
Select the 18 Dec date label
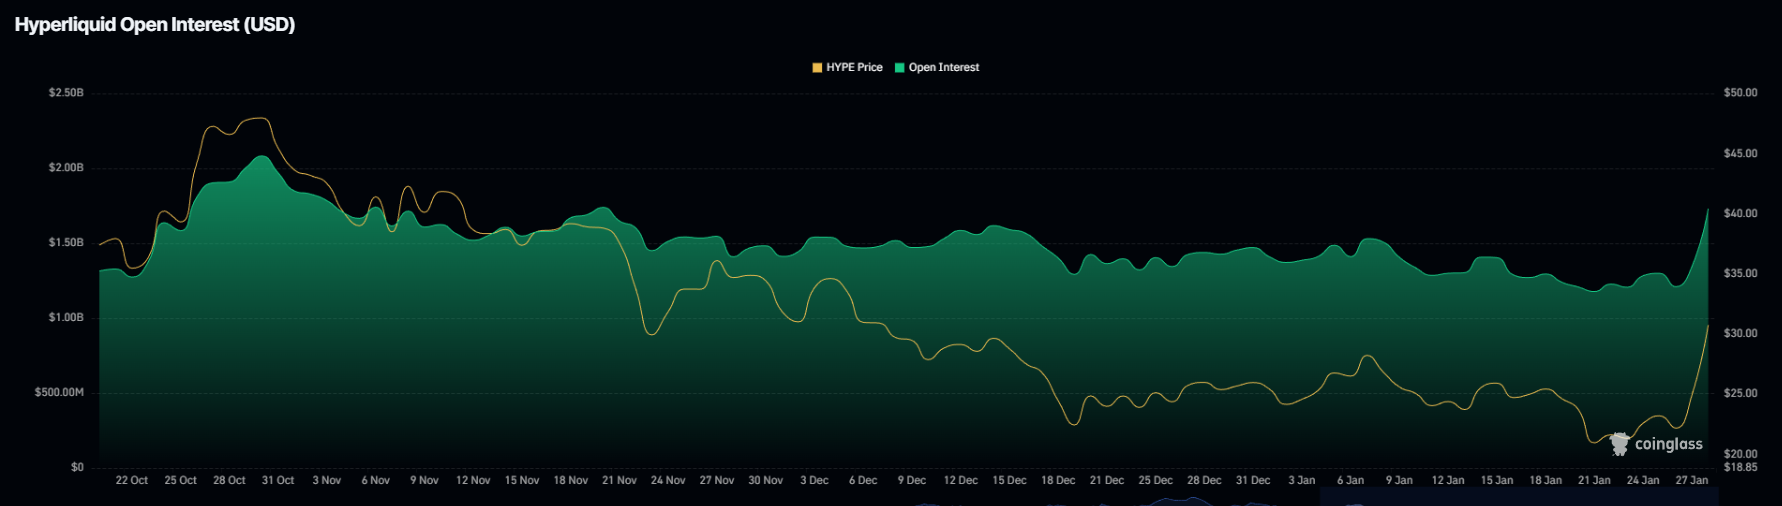(1058, 481)
